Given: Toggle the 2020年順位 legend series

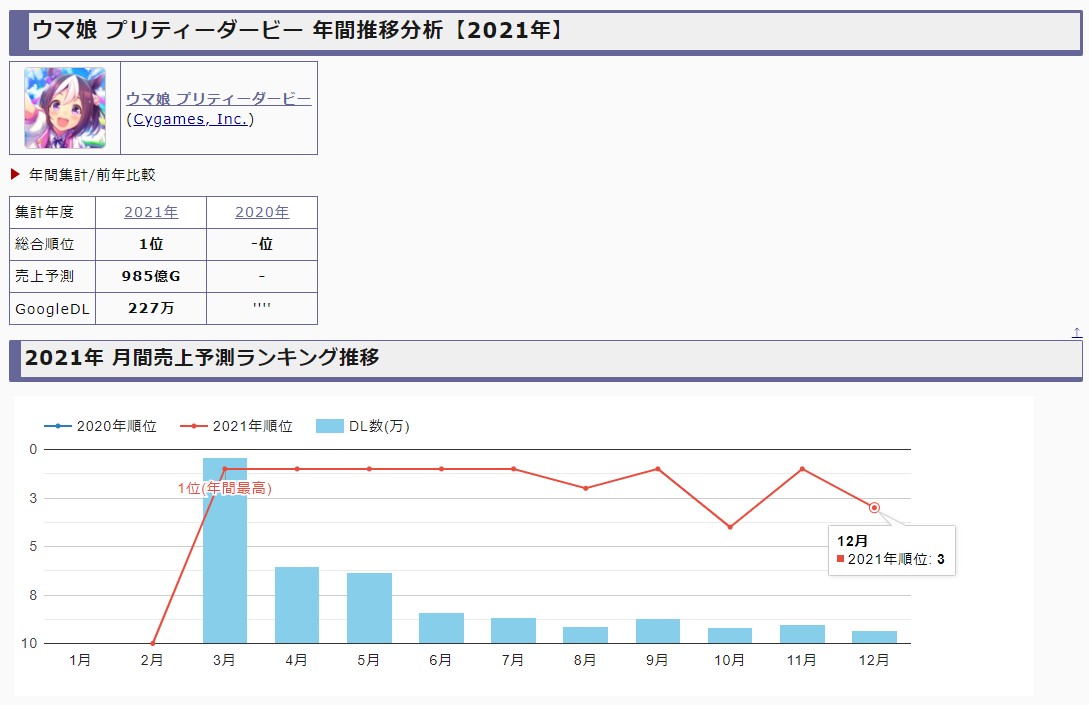Looking at the screenshot, I should (x=101, y=426).
